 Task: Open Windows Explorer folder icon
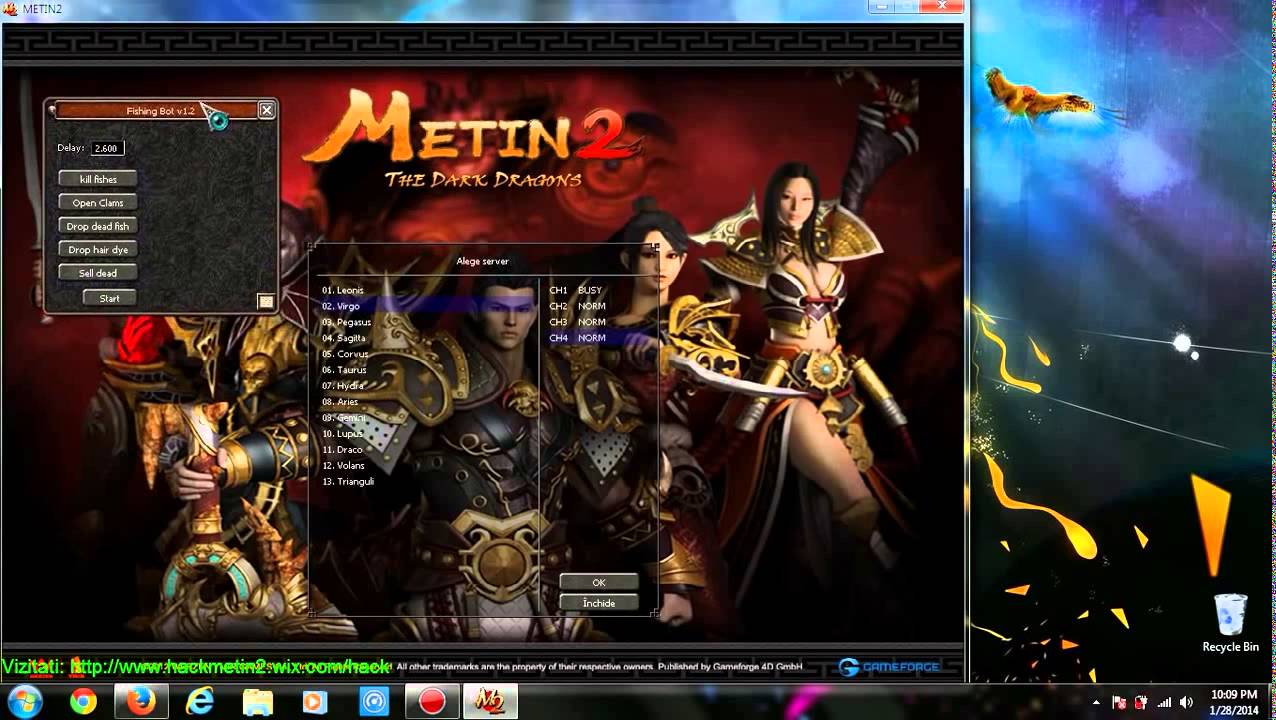(x=258, y=702)
